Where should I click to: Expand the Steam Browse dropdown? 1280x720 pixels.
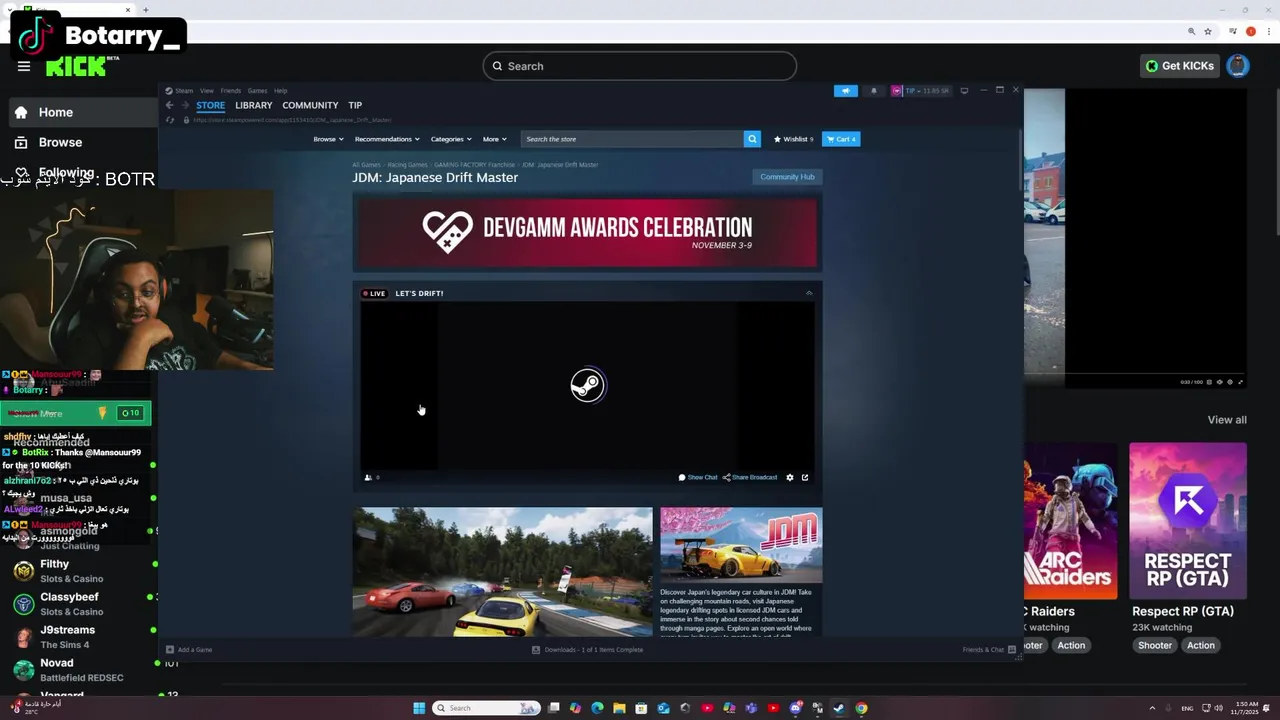328,139
